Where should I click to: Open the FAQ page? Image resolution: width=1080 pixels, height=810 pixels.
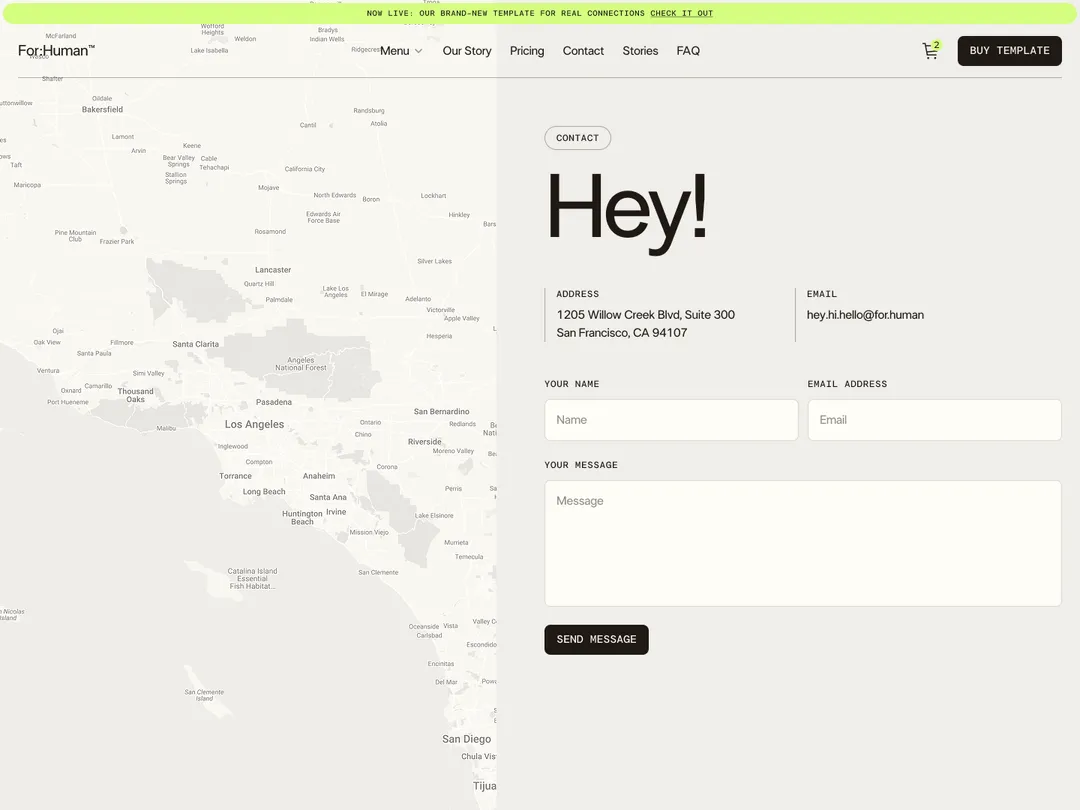point(688,50)
